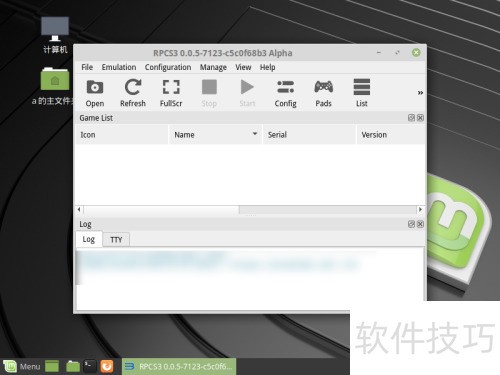Viewport: 500px width, 375px height.
Task: Open the Mint Menu on taskbar
Action: [x=22, y=367]
